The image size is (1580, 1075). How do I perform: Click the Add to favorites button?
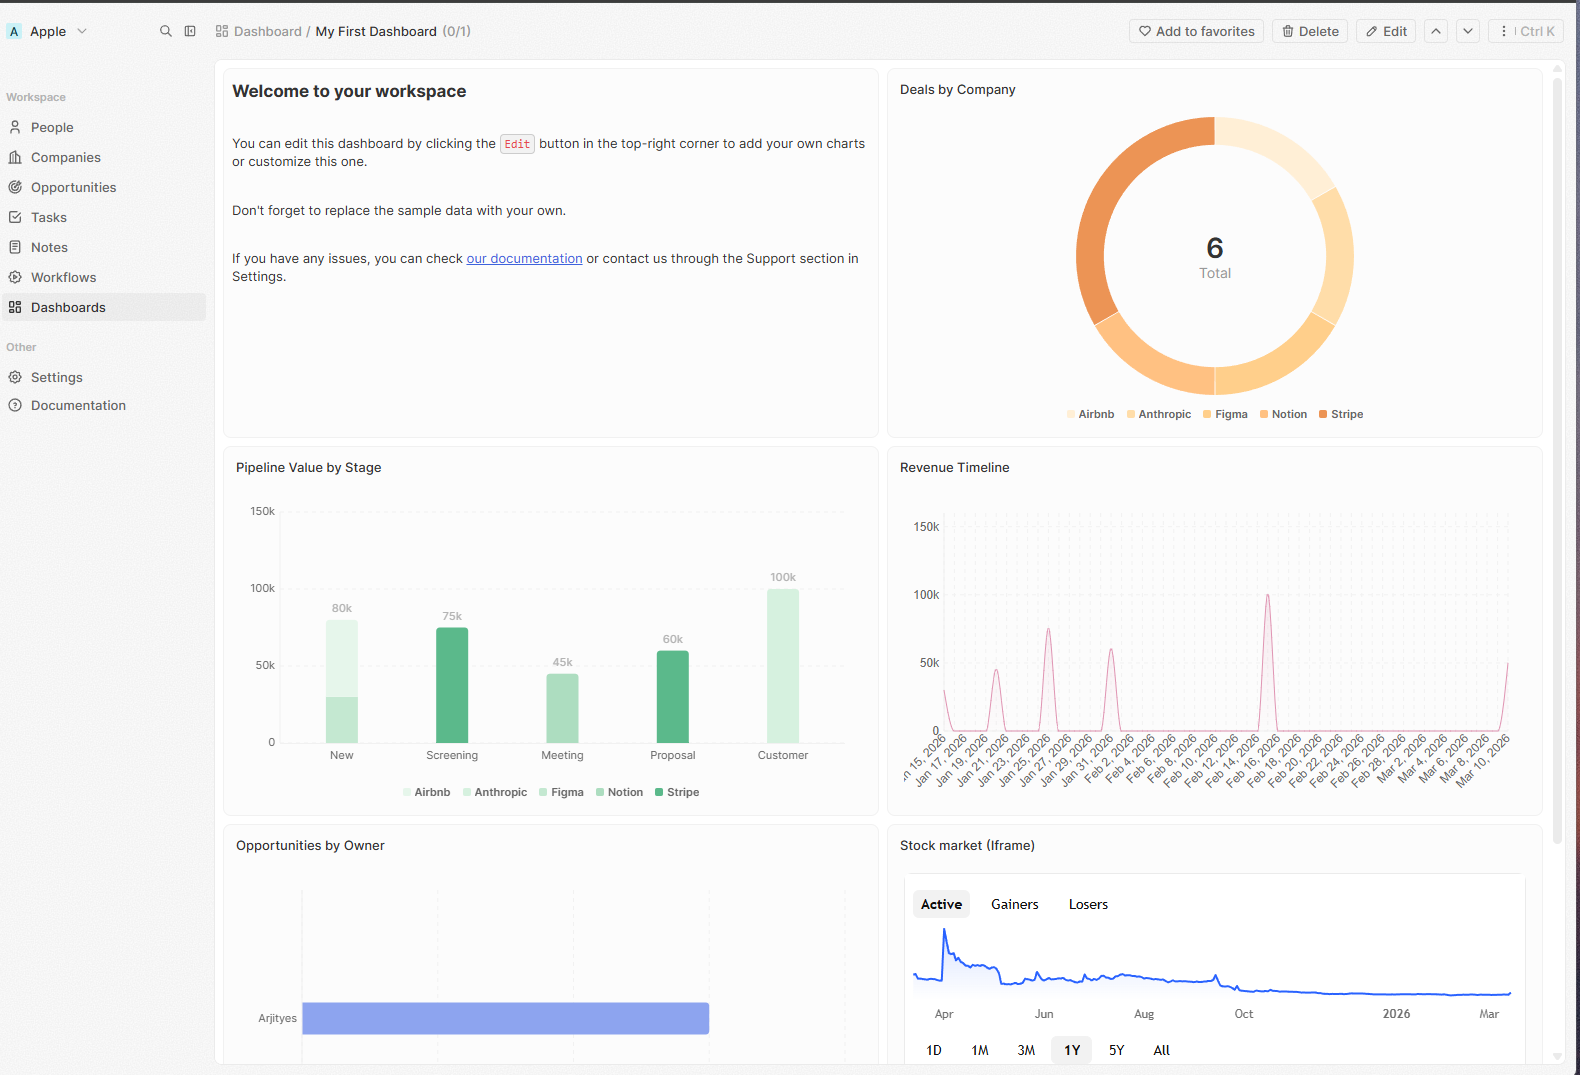click(1196, 31)
